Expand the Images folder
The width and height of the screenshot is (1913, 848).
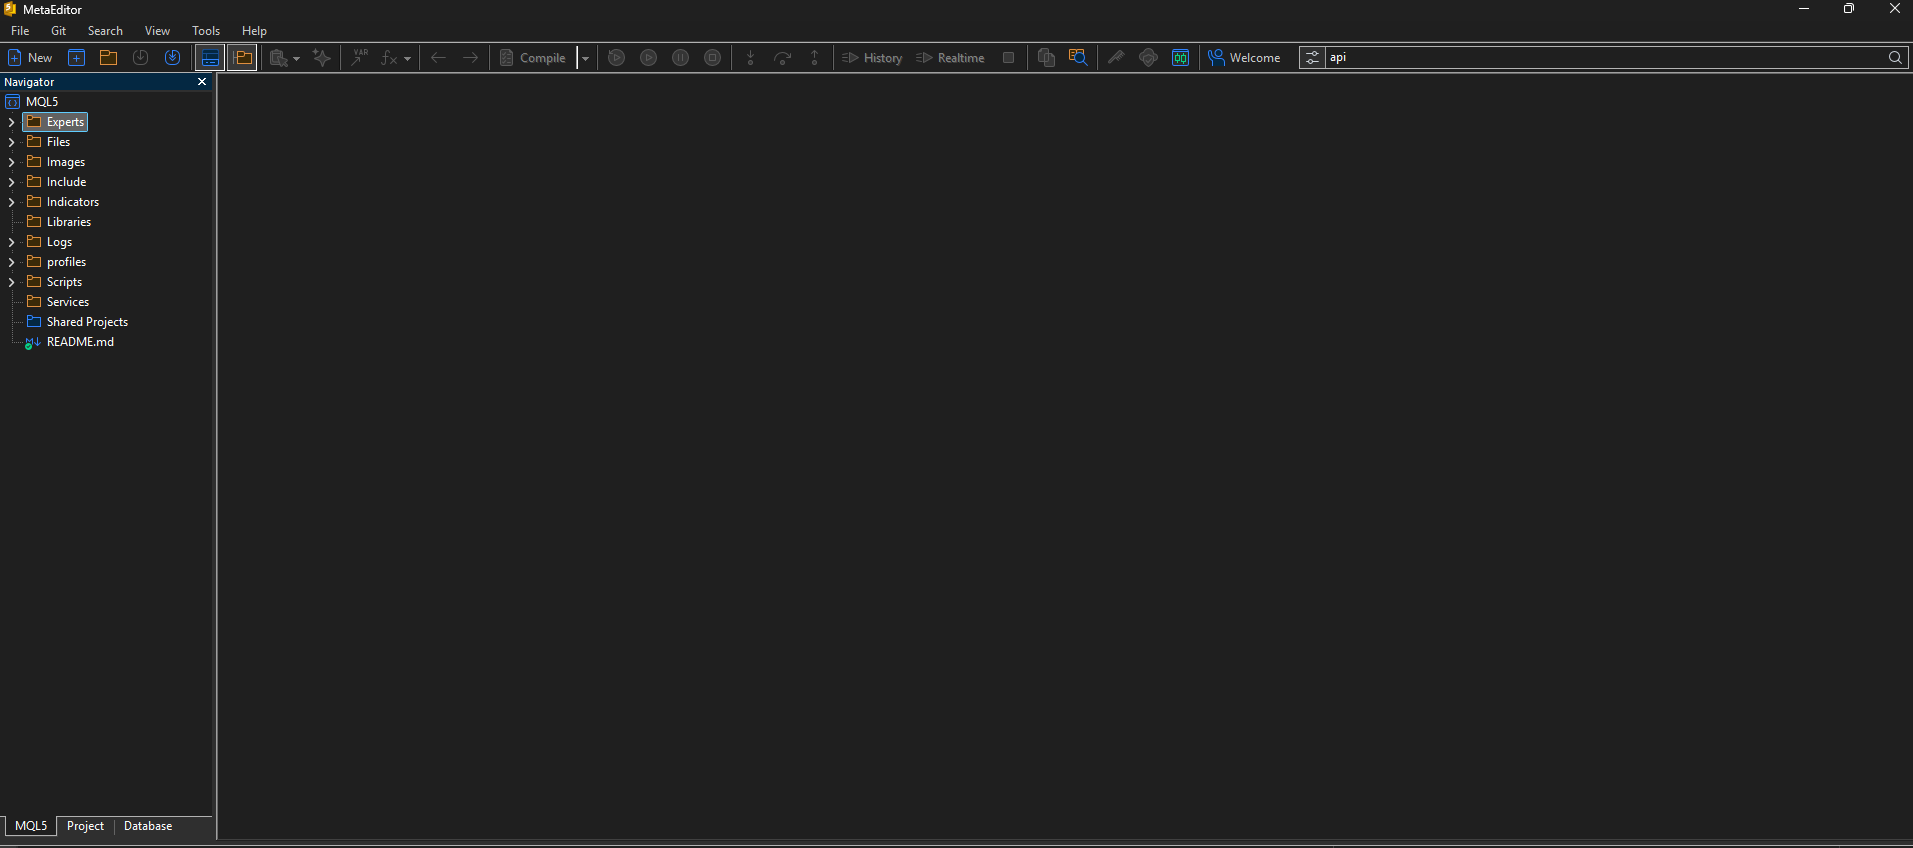click(11, 162)
